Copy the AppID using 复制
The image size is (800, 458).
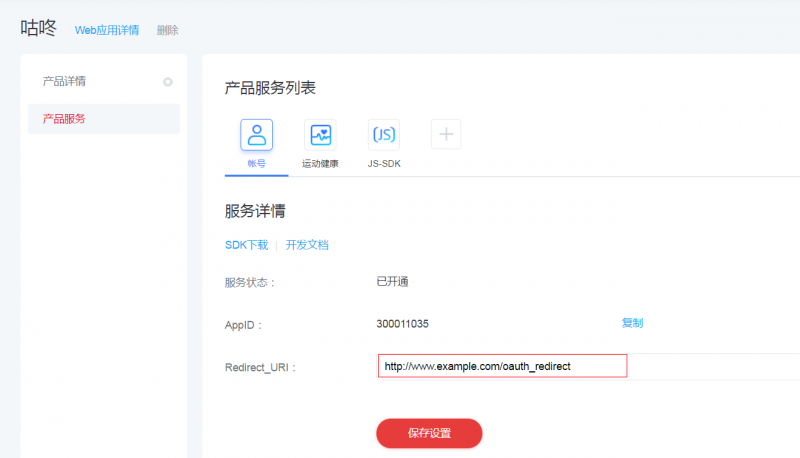(x=632, y=323)
